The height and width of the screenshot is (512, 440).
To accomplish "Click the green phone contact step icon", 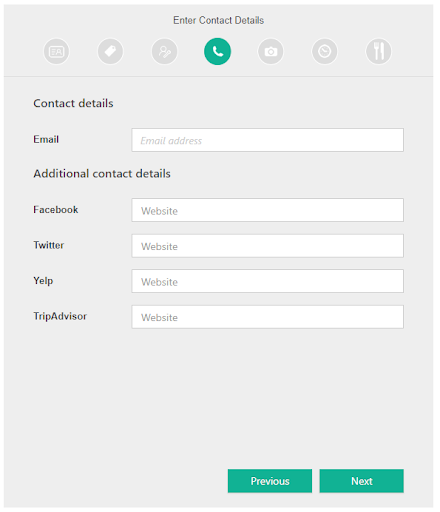I will click(217, 51).
